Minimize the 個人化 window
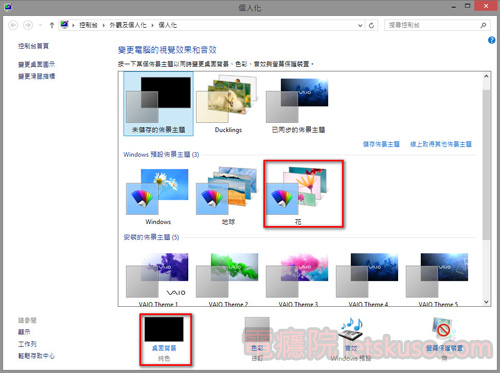The width and height of the screenshot is (500, 373). tap(454, 6)
